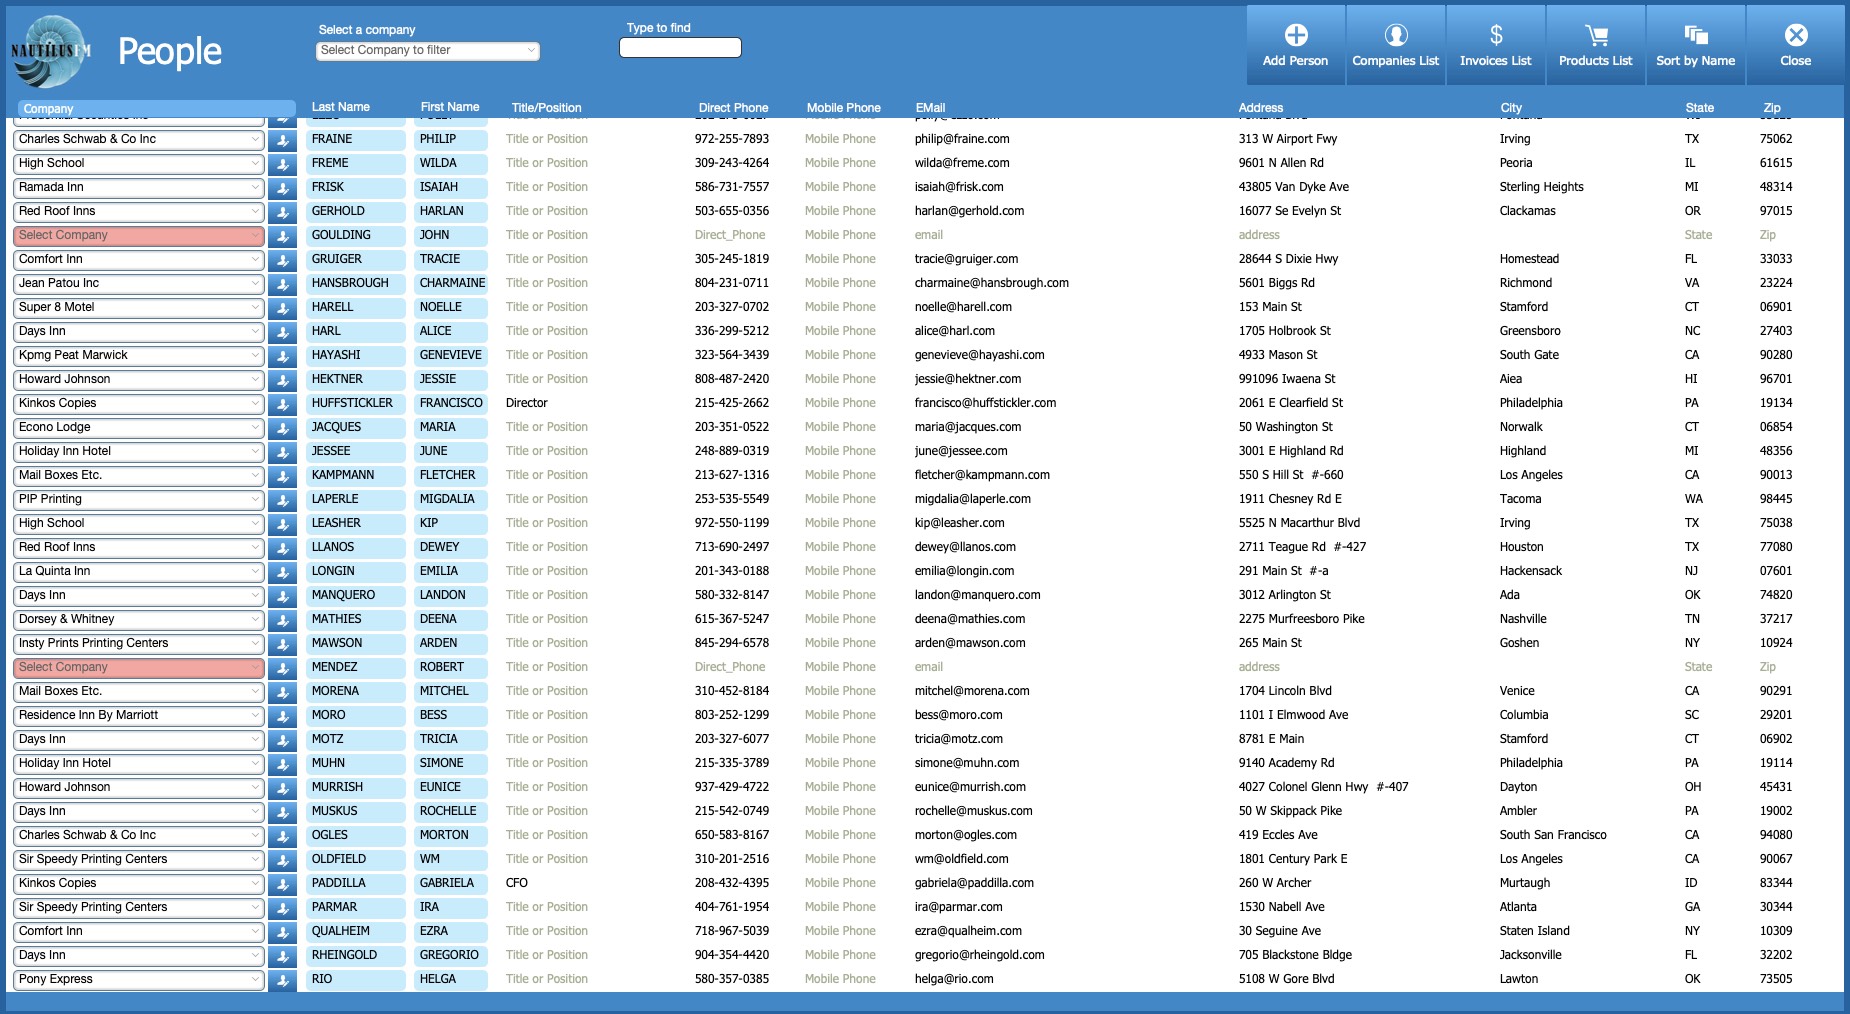Open the Products List
1850x1014 pixels.
coord(1595,45)
